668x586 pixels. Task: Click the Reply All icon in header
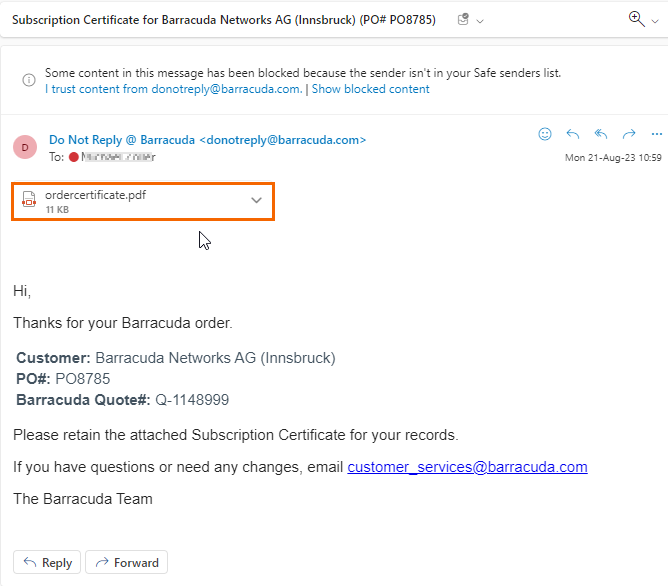coord(601,134)
